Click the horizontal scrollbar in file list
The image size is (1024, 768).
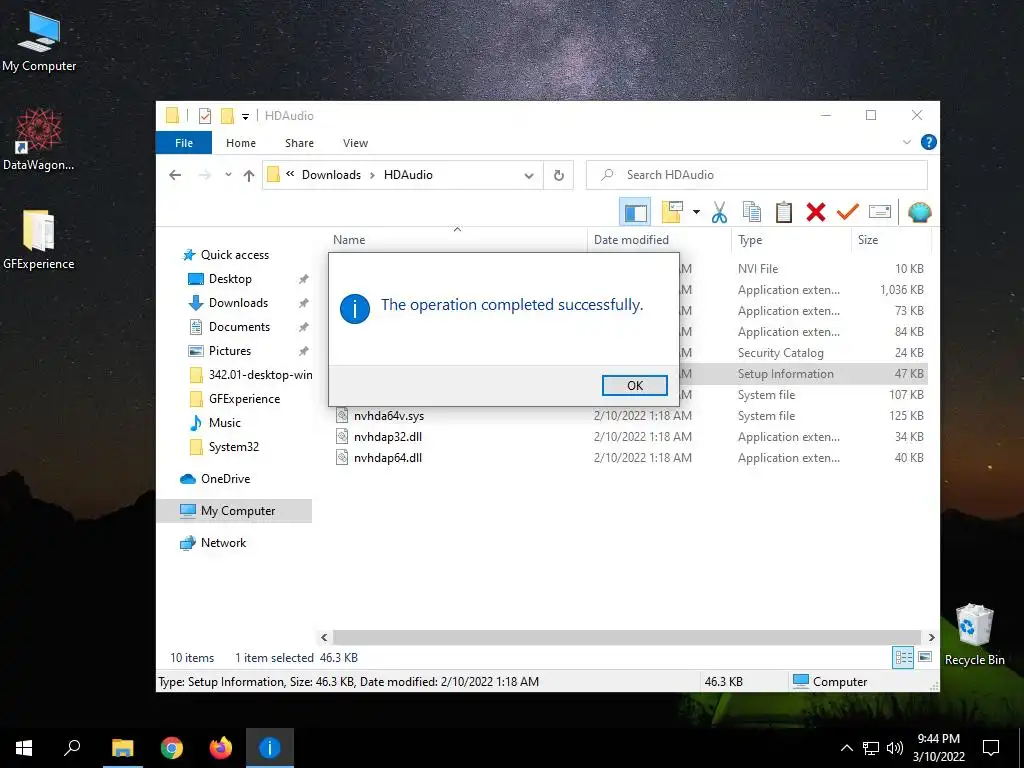(x=627, y=637)
